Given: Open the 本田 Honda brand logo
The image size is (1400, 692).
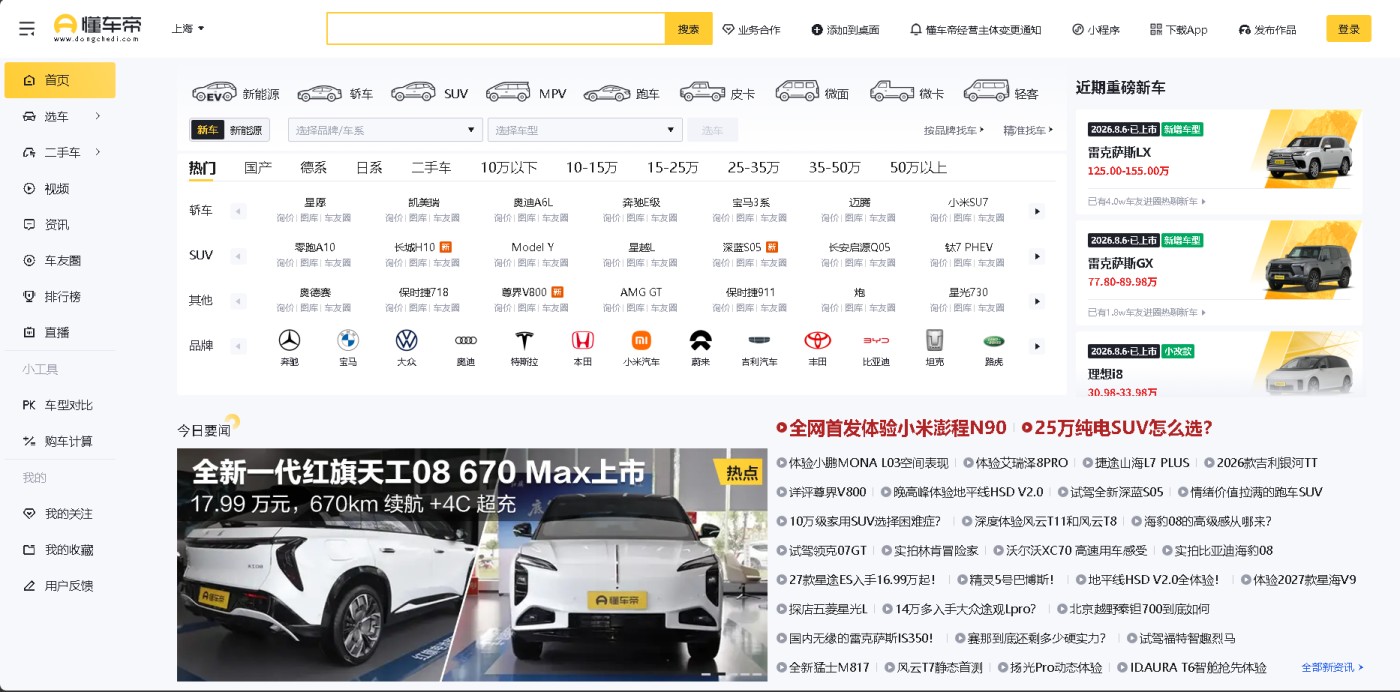Looking at the screenshot, I should [x=583, y=340].
